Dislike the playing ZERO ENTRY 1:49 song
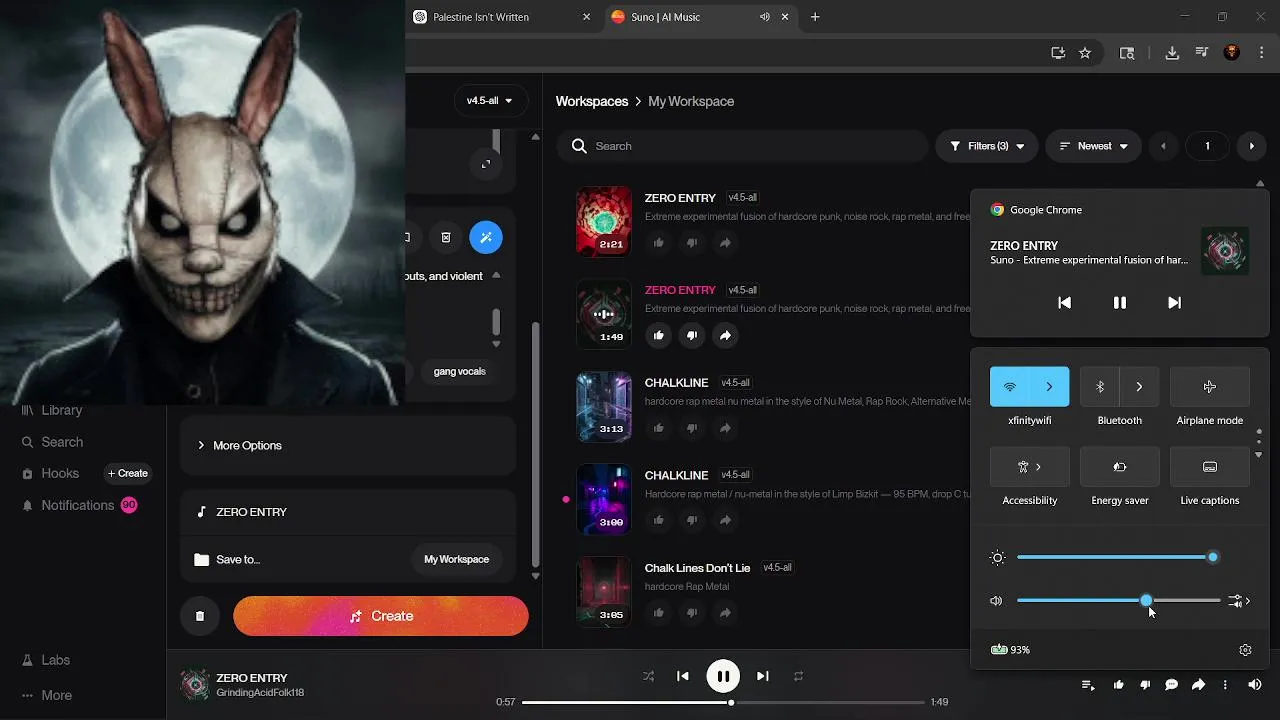The width and height of the screenshot is (1280, 720). [692, 335]
